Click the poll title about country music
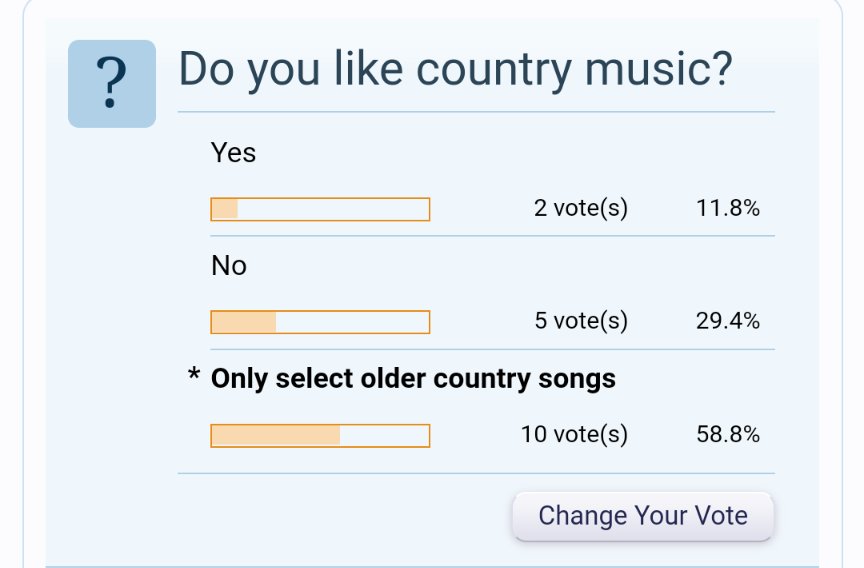864x568 pixels. point(456,70)
